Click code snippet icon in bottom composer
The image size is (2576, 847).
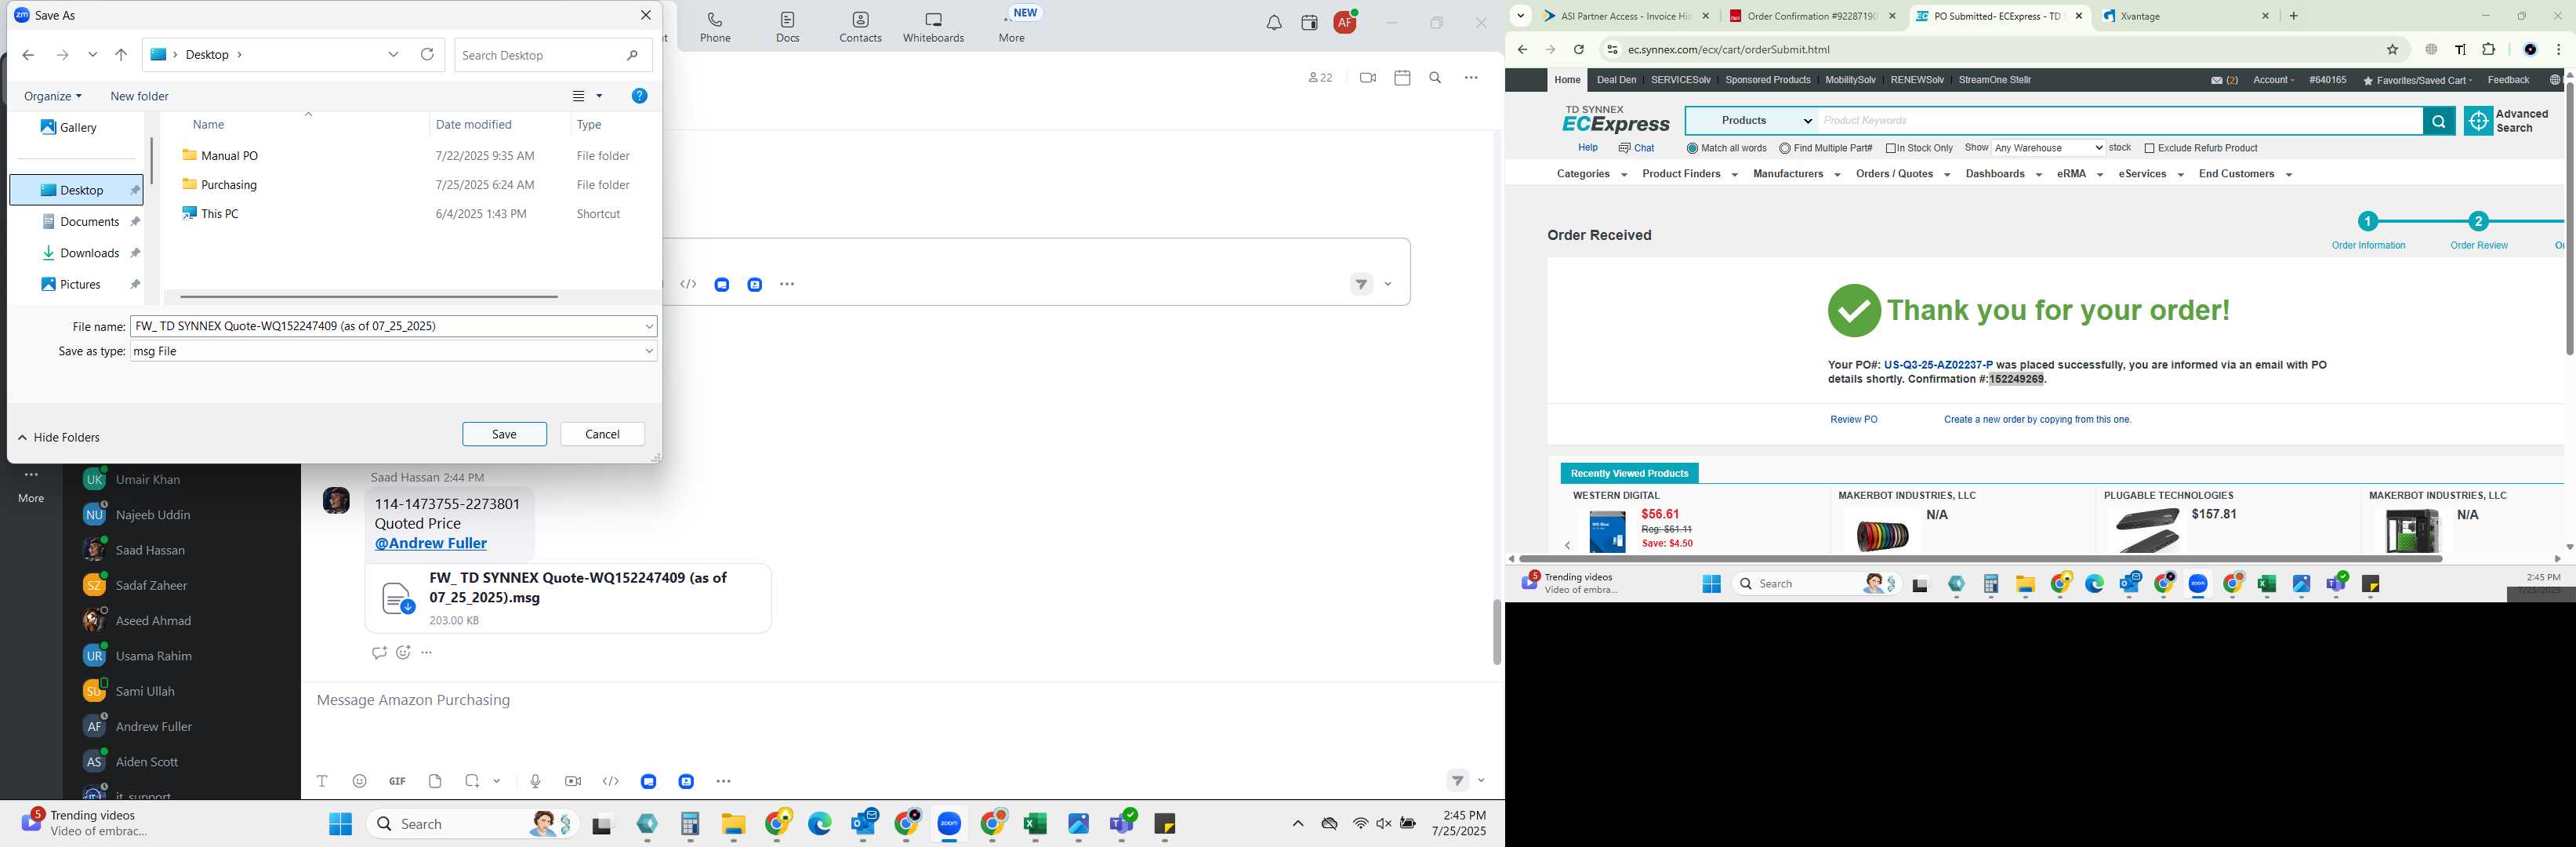pos(611,781)
